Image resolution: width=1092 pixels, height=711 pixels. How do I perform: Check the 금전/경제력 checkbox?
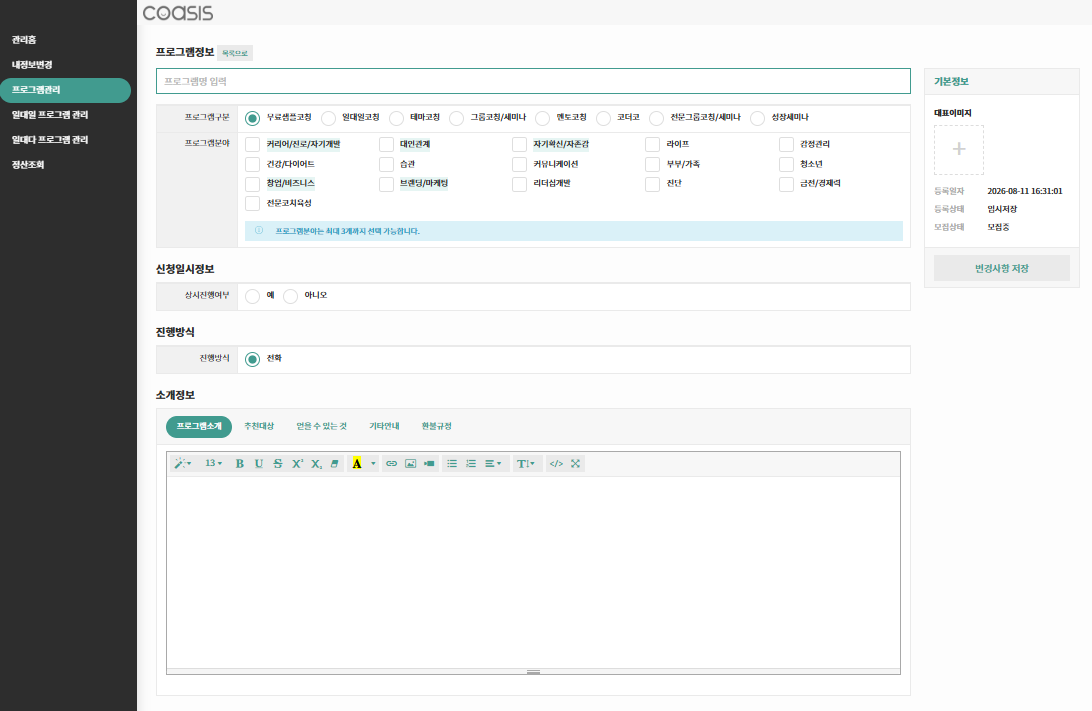click(786, 184)
